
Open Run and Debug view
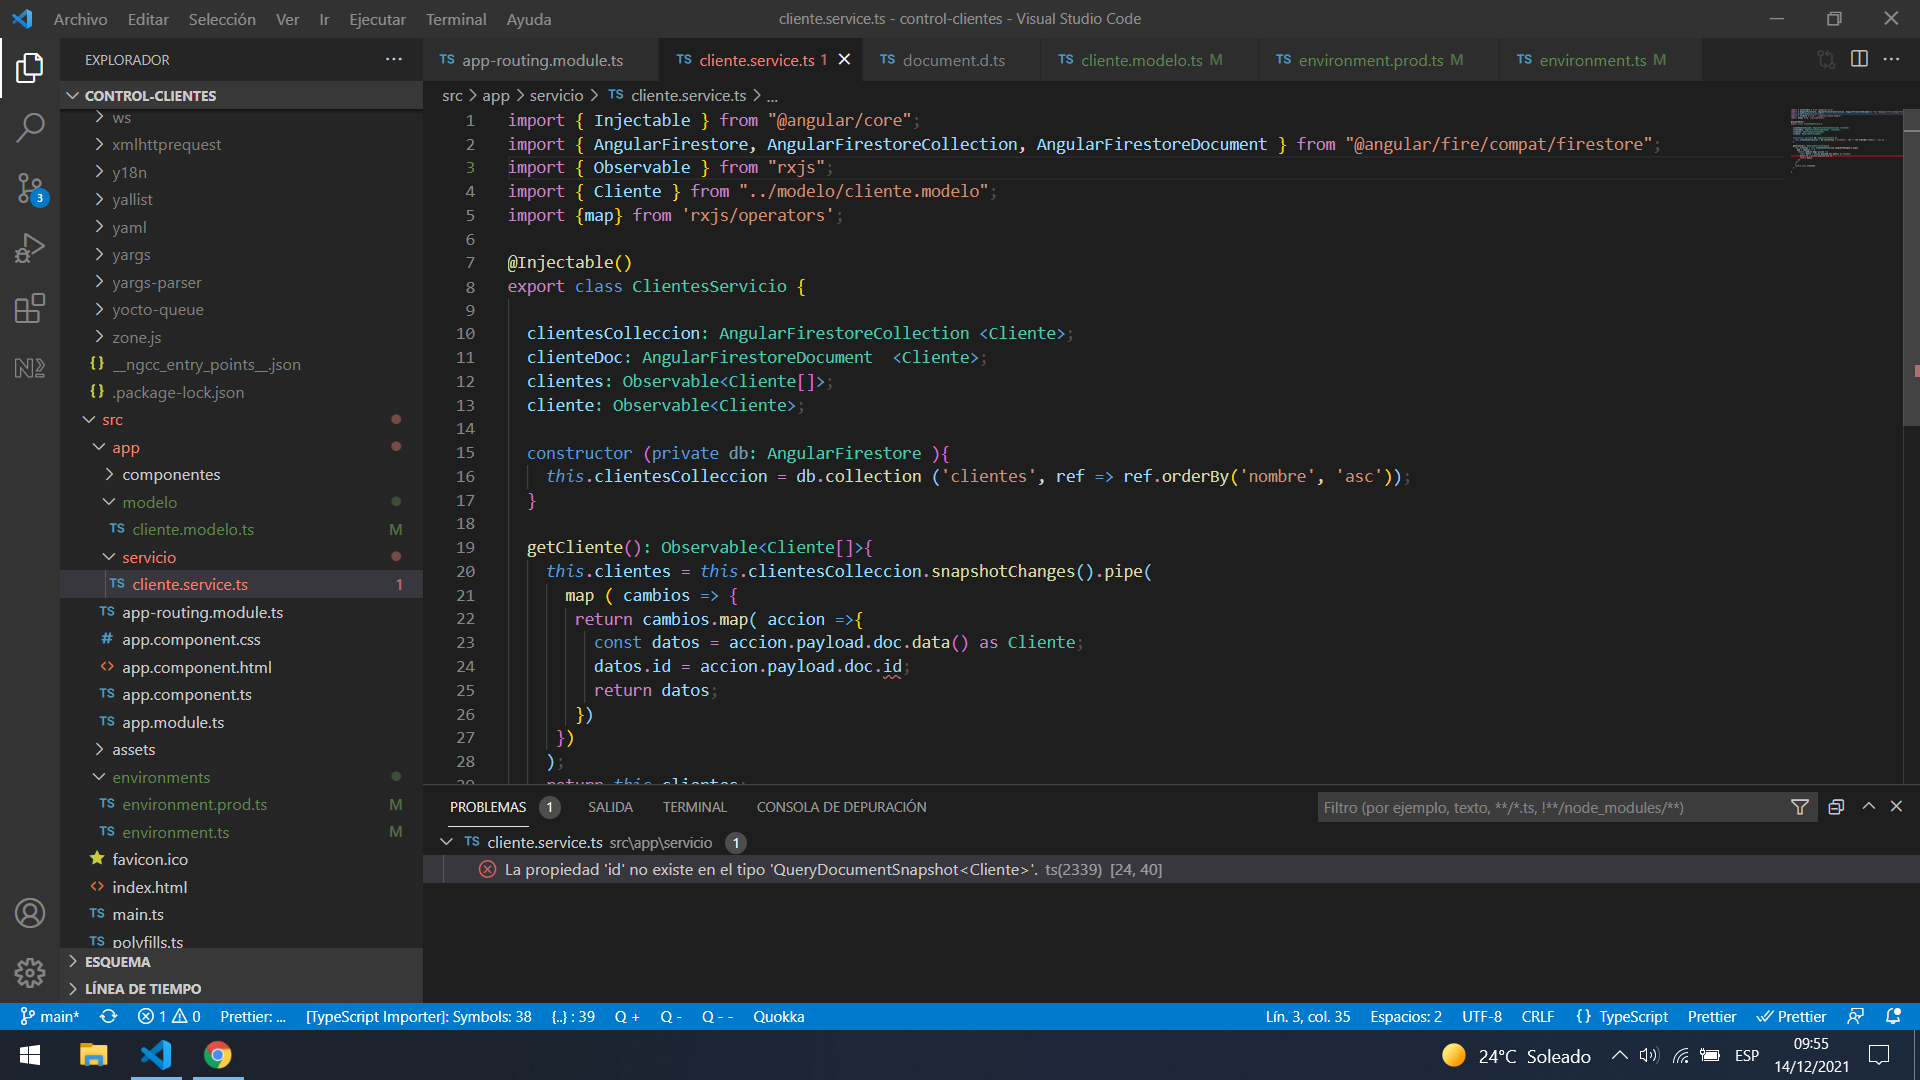30,248
